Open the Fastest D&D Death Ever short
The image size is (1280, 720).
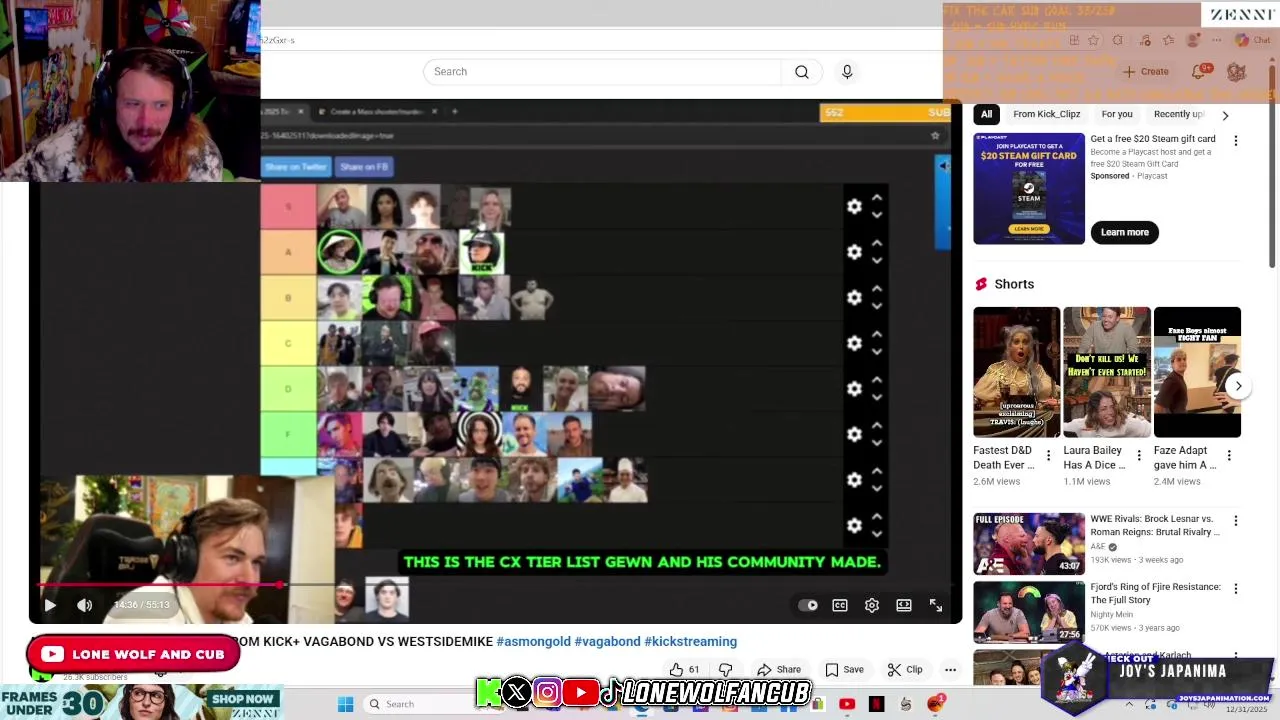click(1016, 372)
